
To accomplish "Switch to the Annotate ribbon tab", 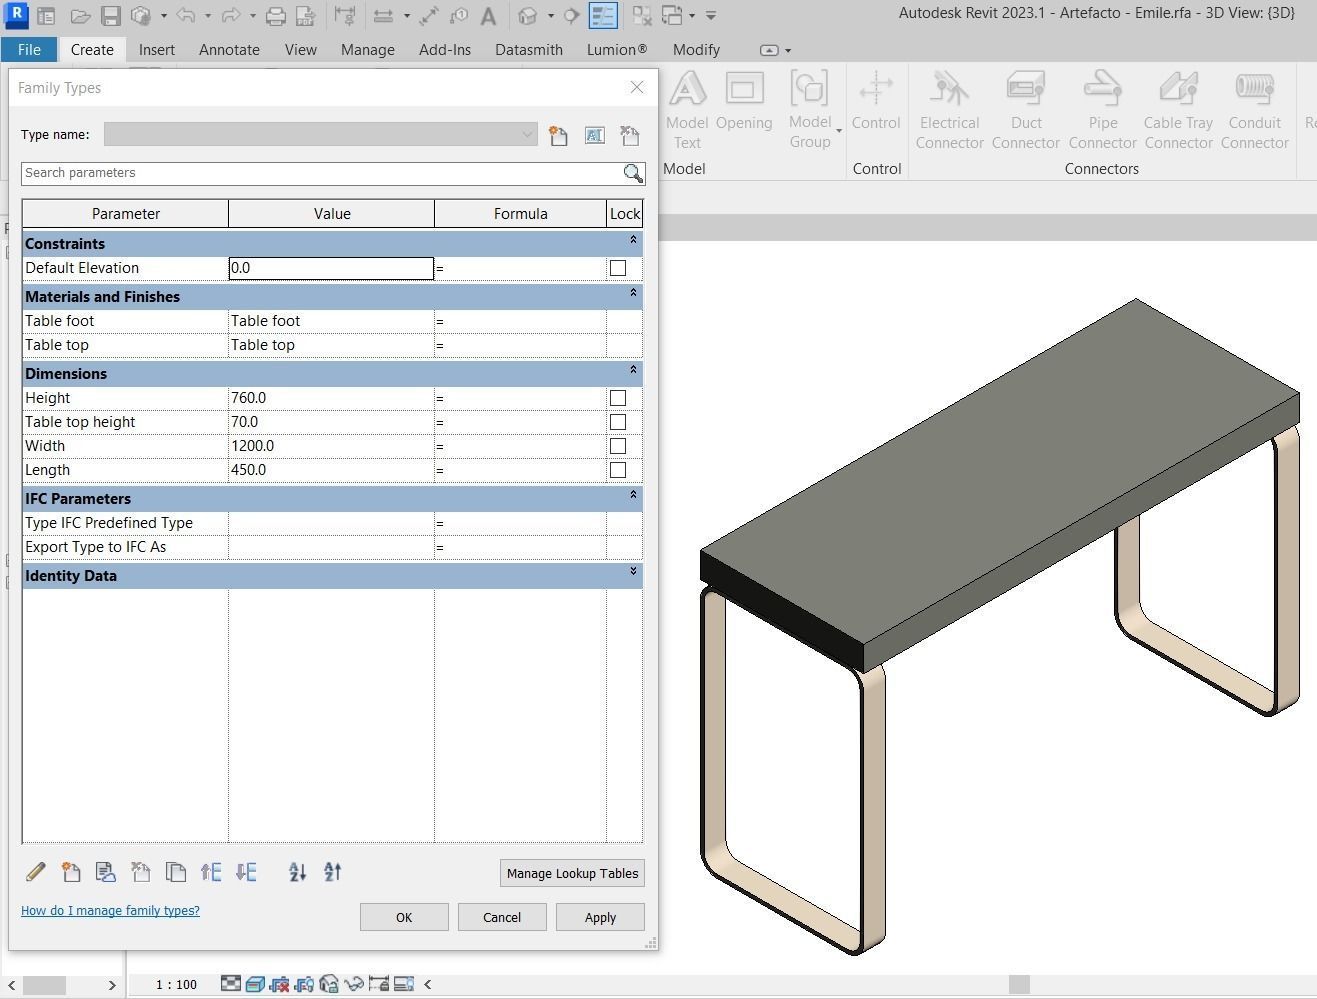I will (229, 50).
